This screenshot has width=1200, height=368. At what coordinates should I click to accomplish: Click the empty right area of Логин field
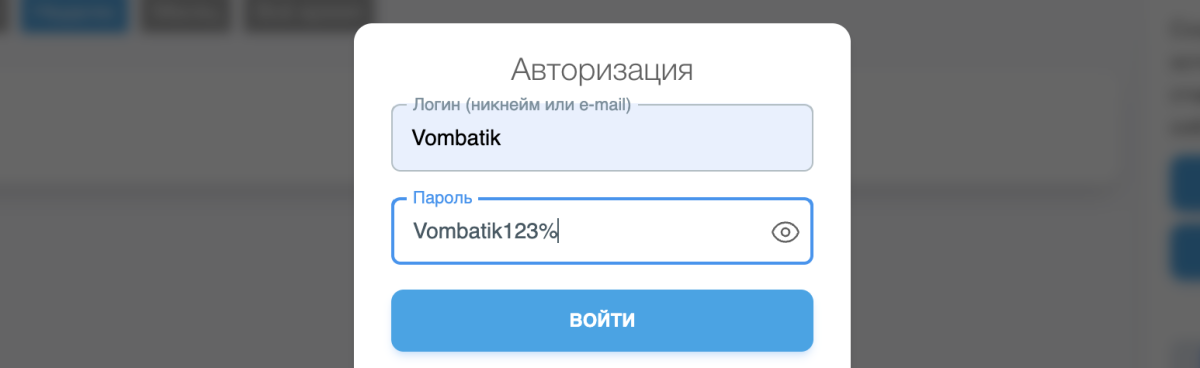680,138
